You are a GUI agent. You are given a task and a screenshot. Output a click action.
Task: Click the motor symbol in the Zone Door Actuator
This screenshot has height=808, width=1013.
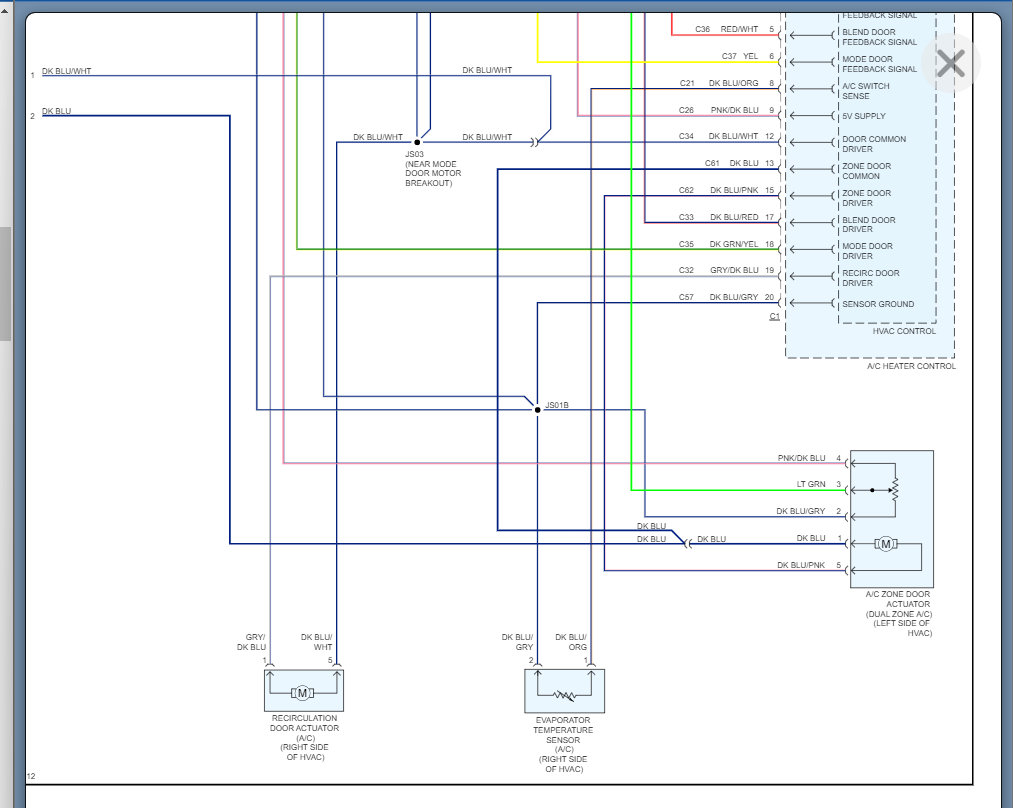[x=886, y=544]
